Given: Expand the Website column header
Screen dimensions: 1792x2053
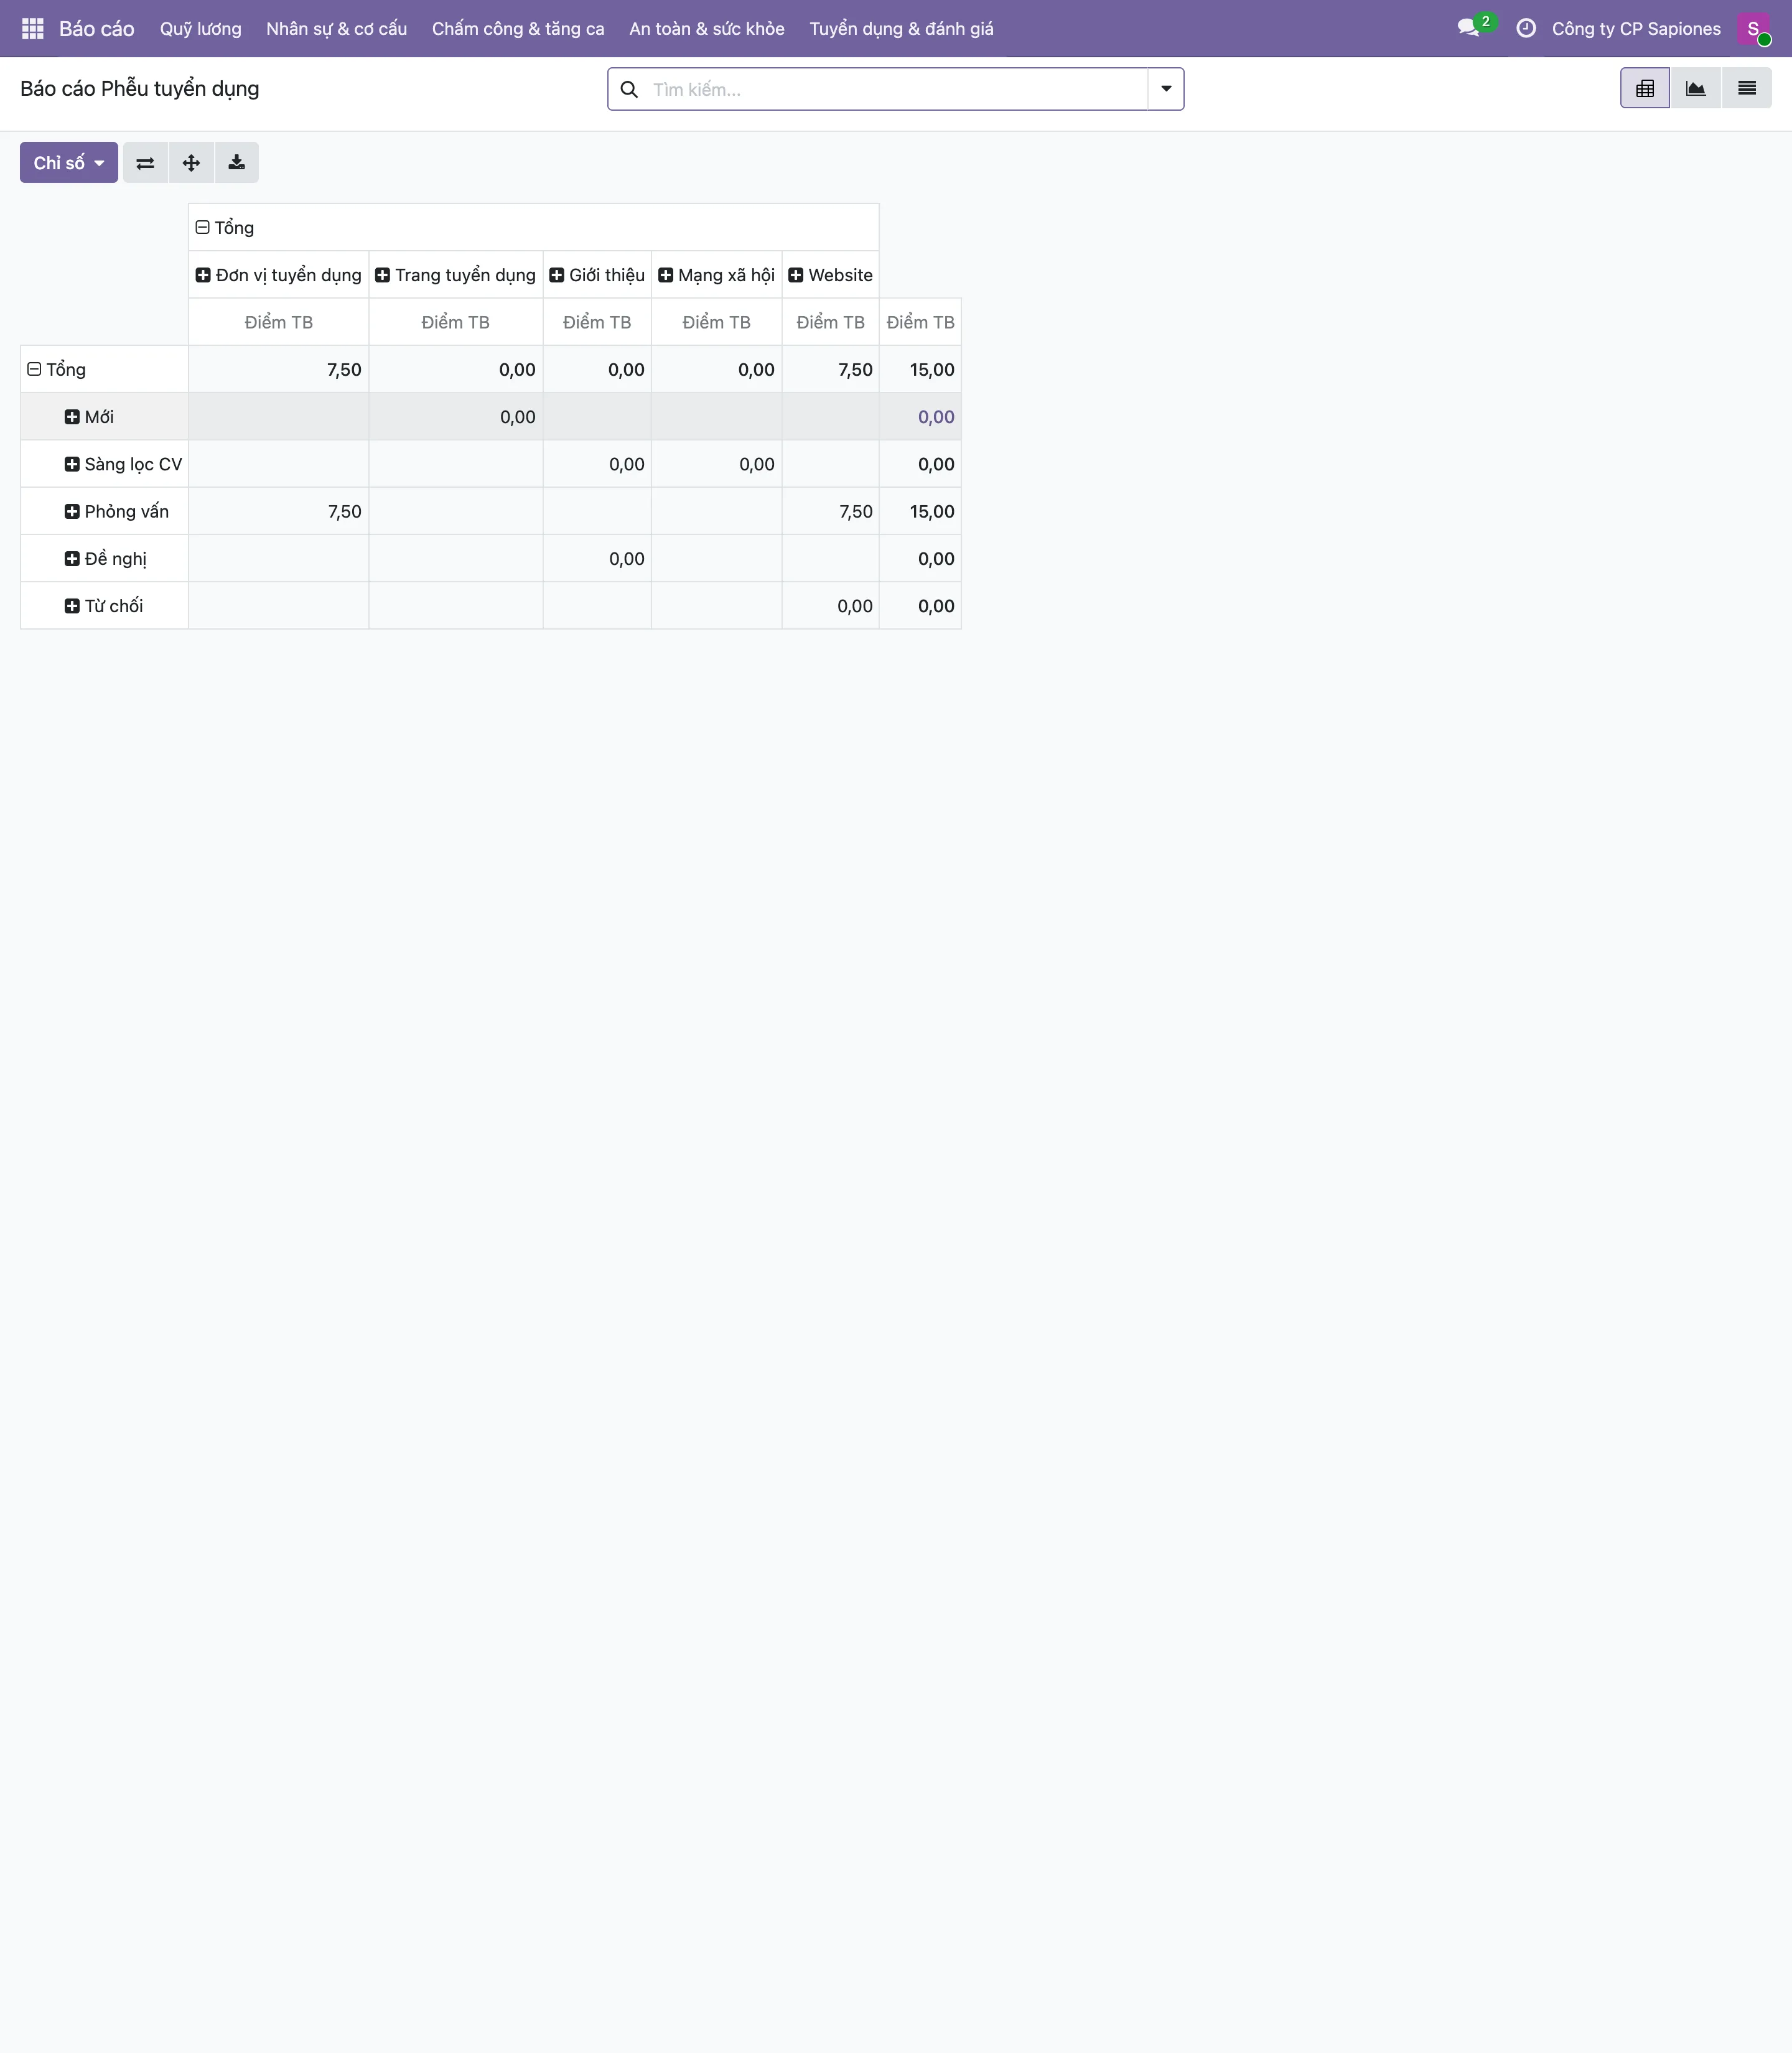Looking at the screenshot, I should 830,275.
